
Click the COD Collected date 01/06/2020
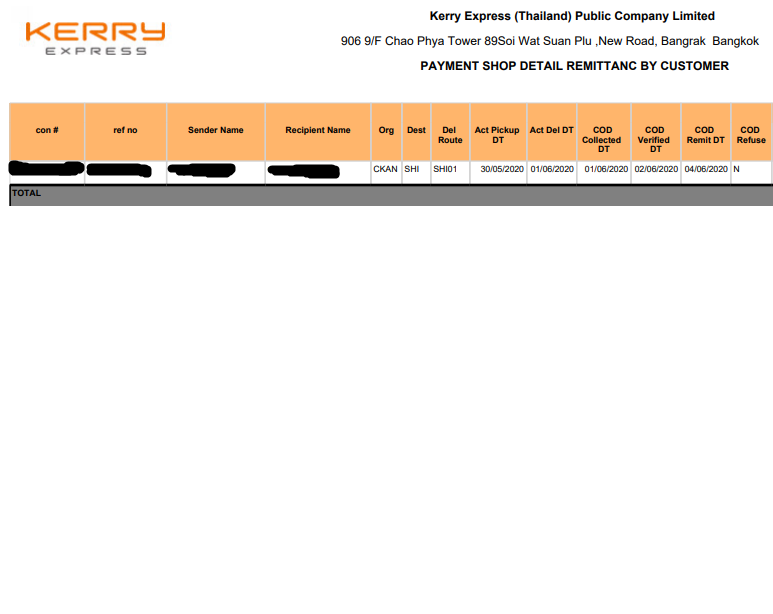tap(606, 169)
